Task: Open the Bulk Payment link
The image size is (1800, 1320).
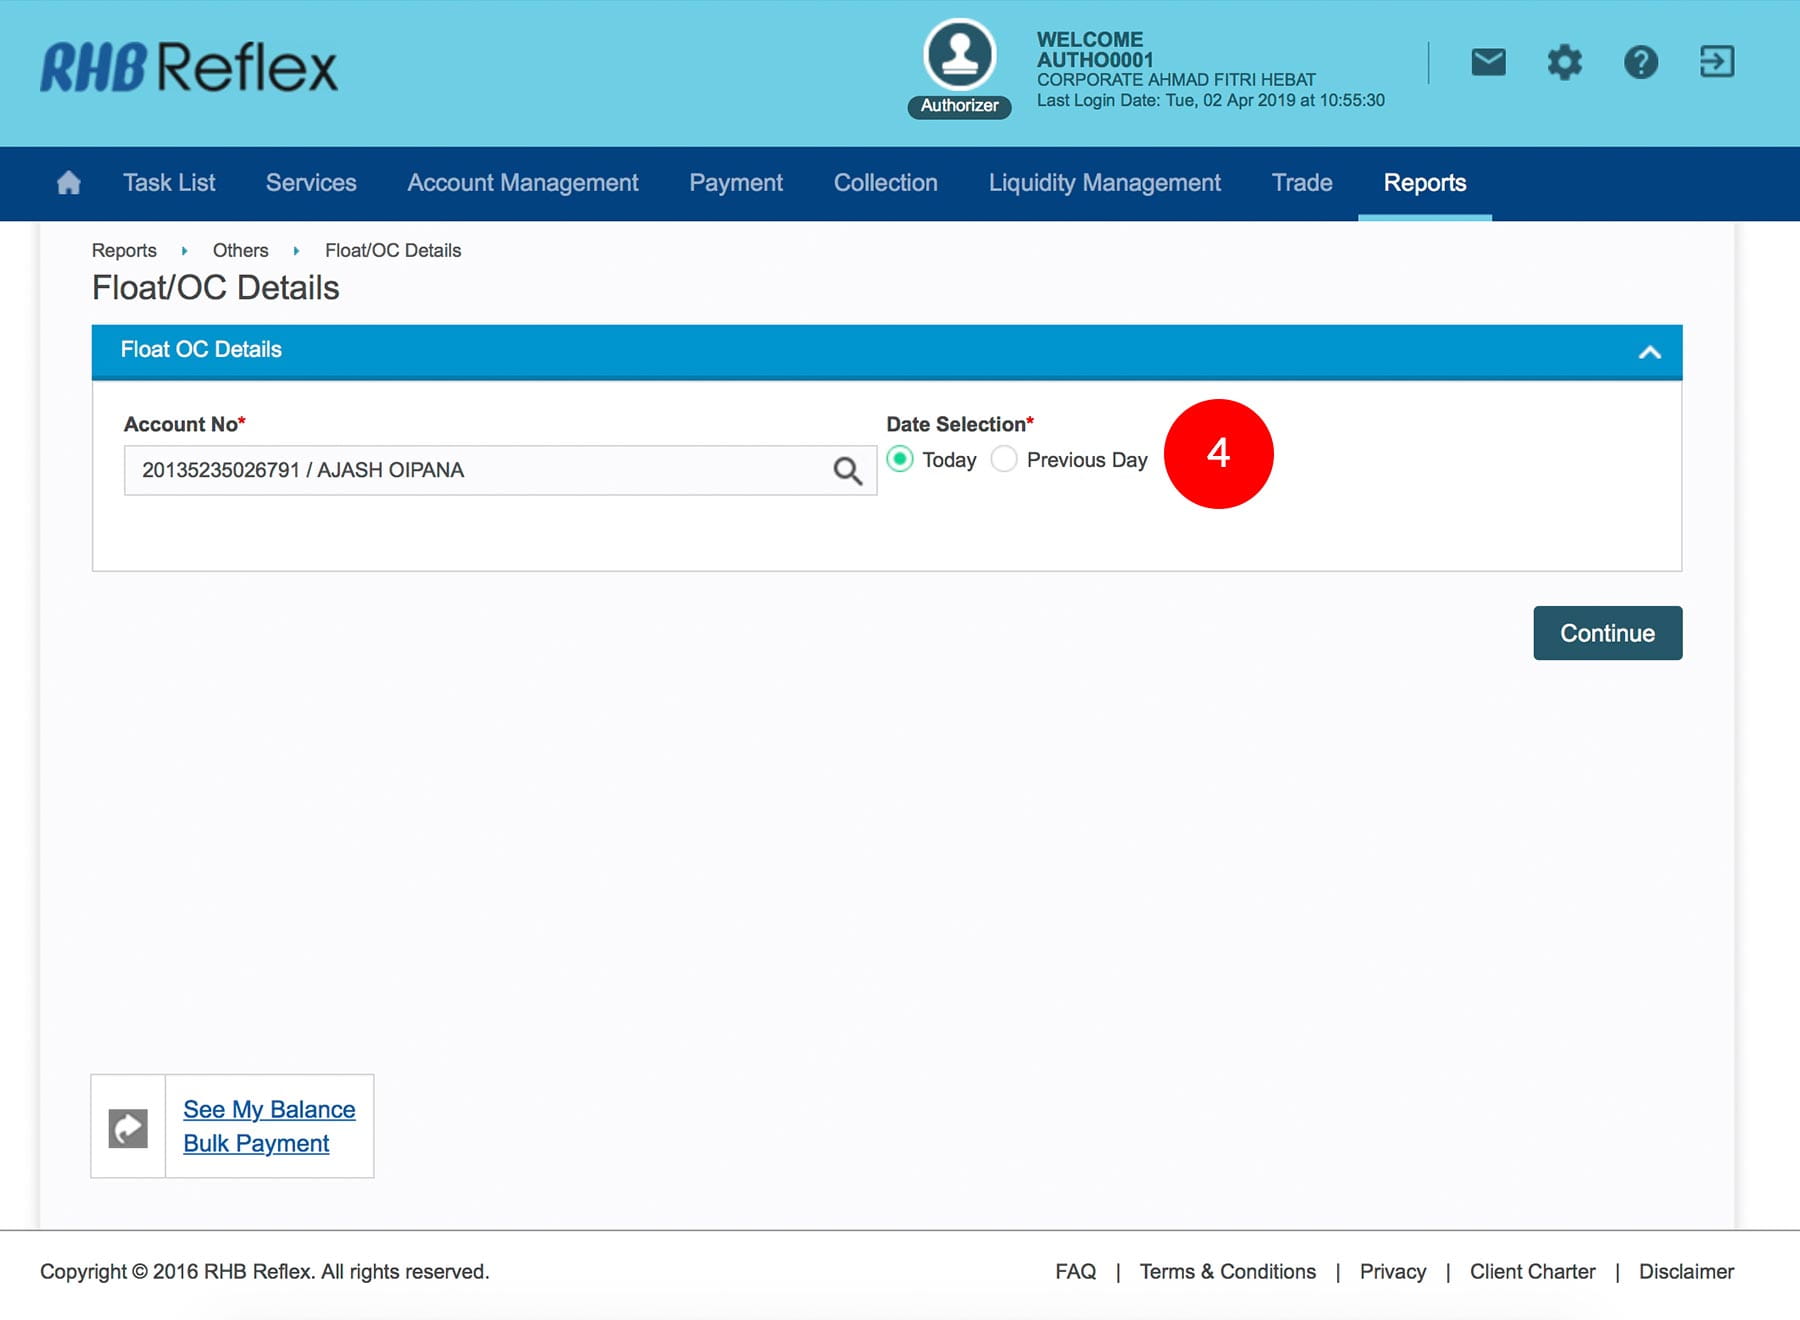Action: coord(256,1143)
